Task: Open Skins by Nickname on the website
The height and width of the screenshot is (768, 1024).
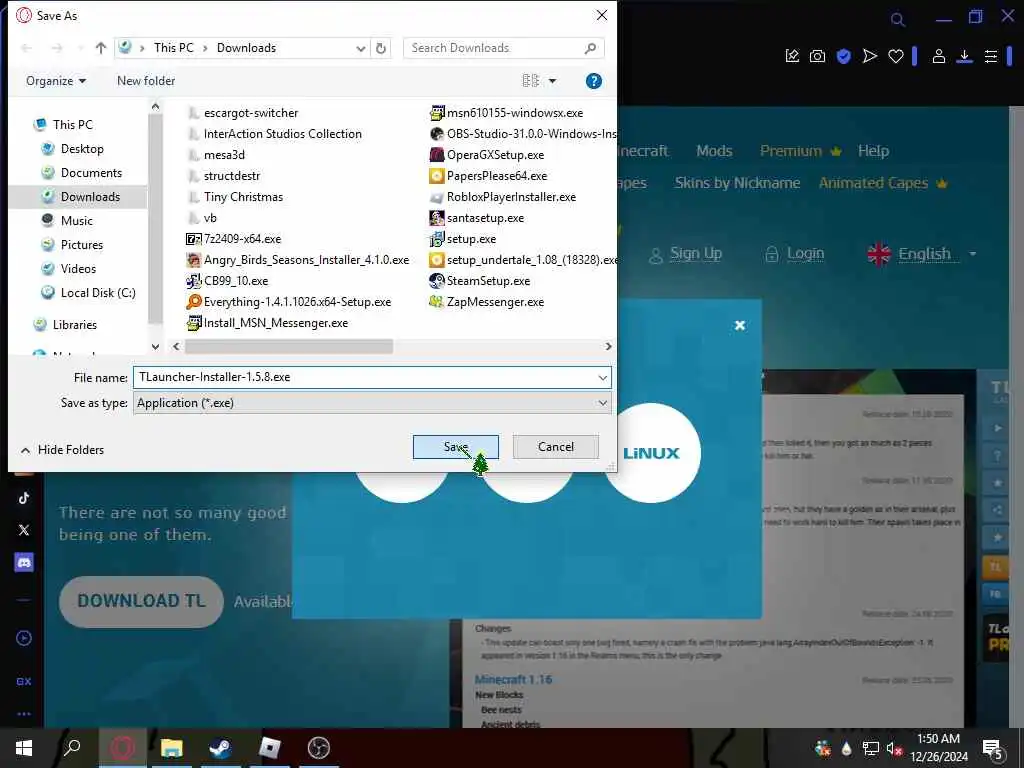Action: click(x=737, y=183)
